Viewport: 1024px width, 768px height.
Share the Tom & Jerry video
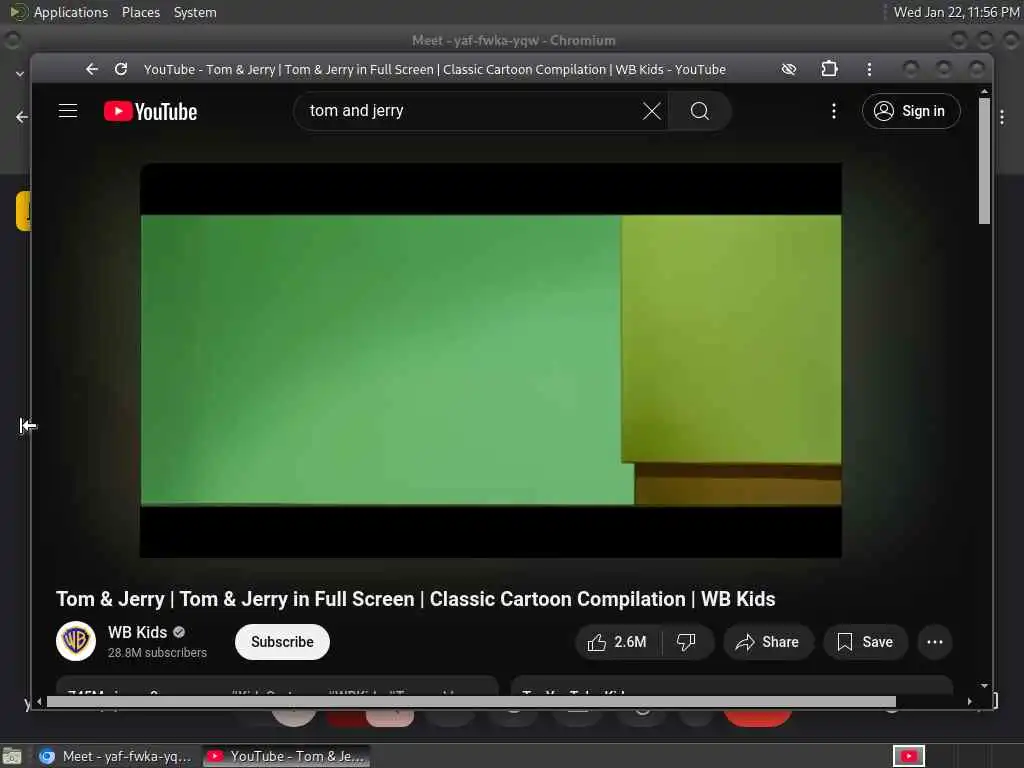pos(768,642)
